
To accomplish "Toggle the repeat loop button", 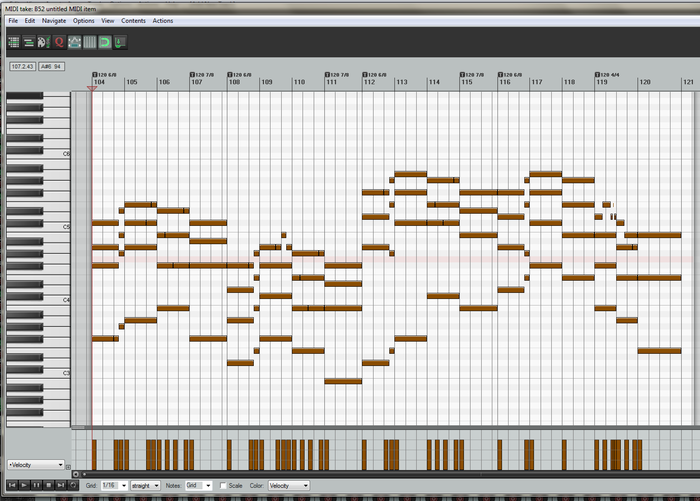I will point(74,485).
